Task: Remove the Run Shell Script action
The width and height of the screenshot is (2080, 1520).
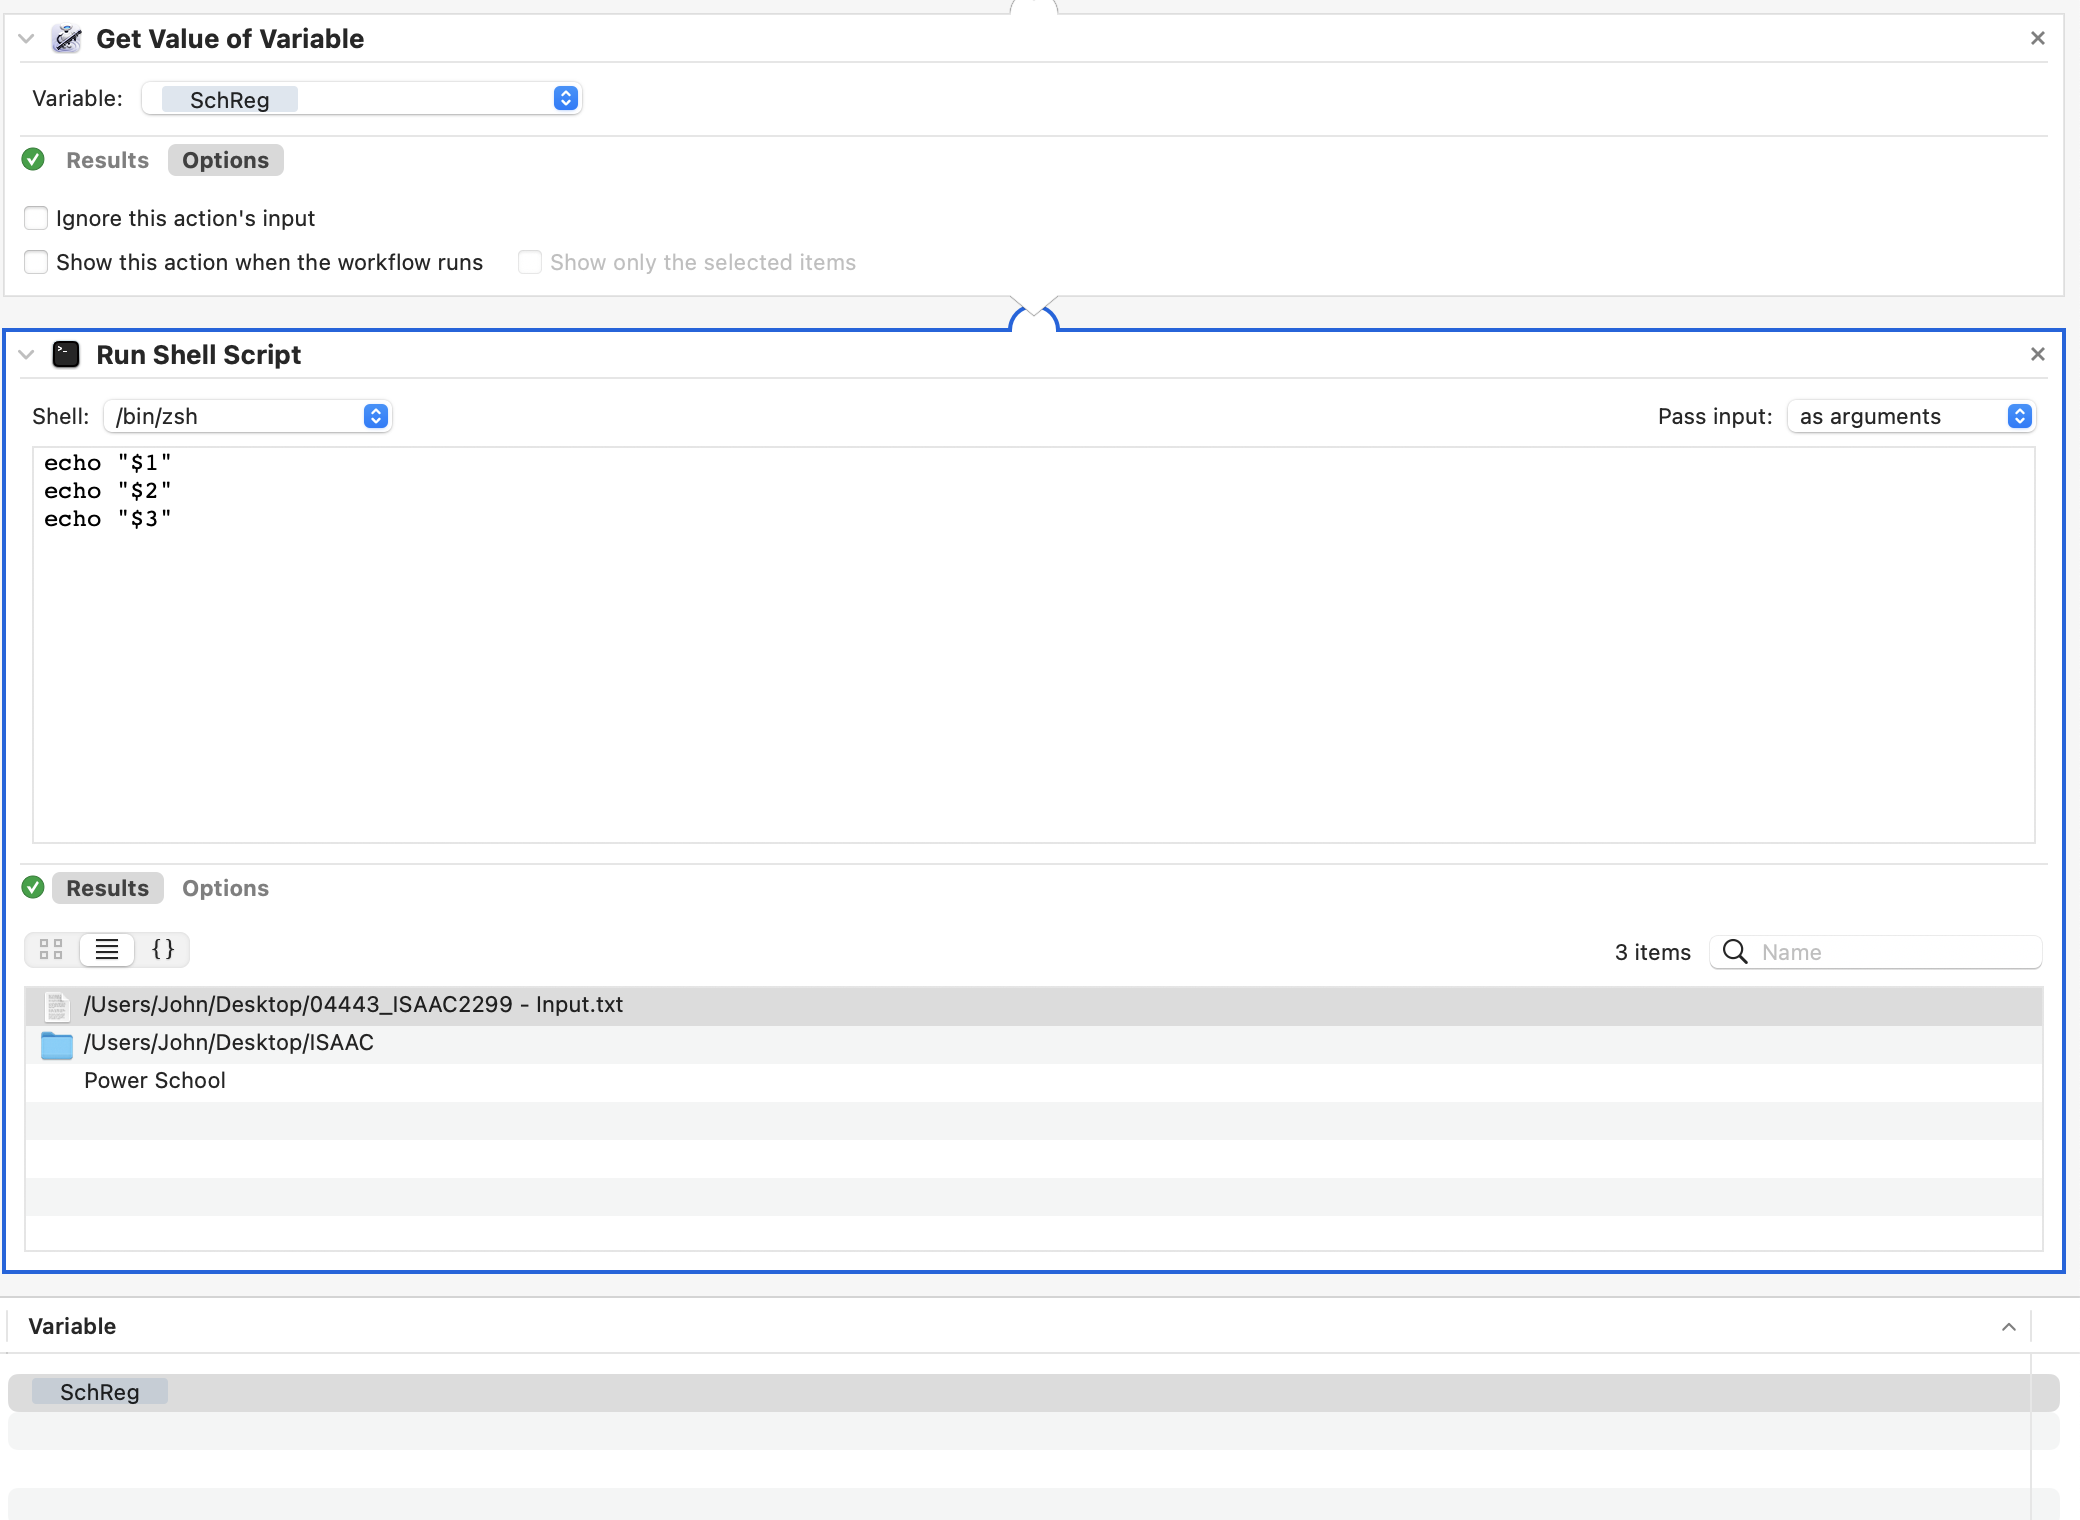Action: [x=2037, y=354]
